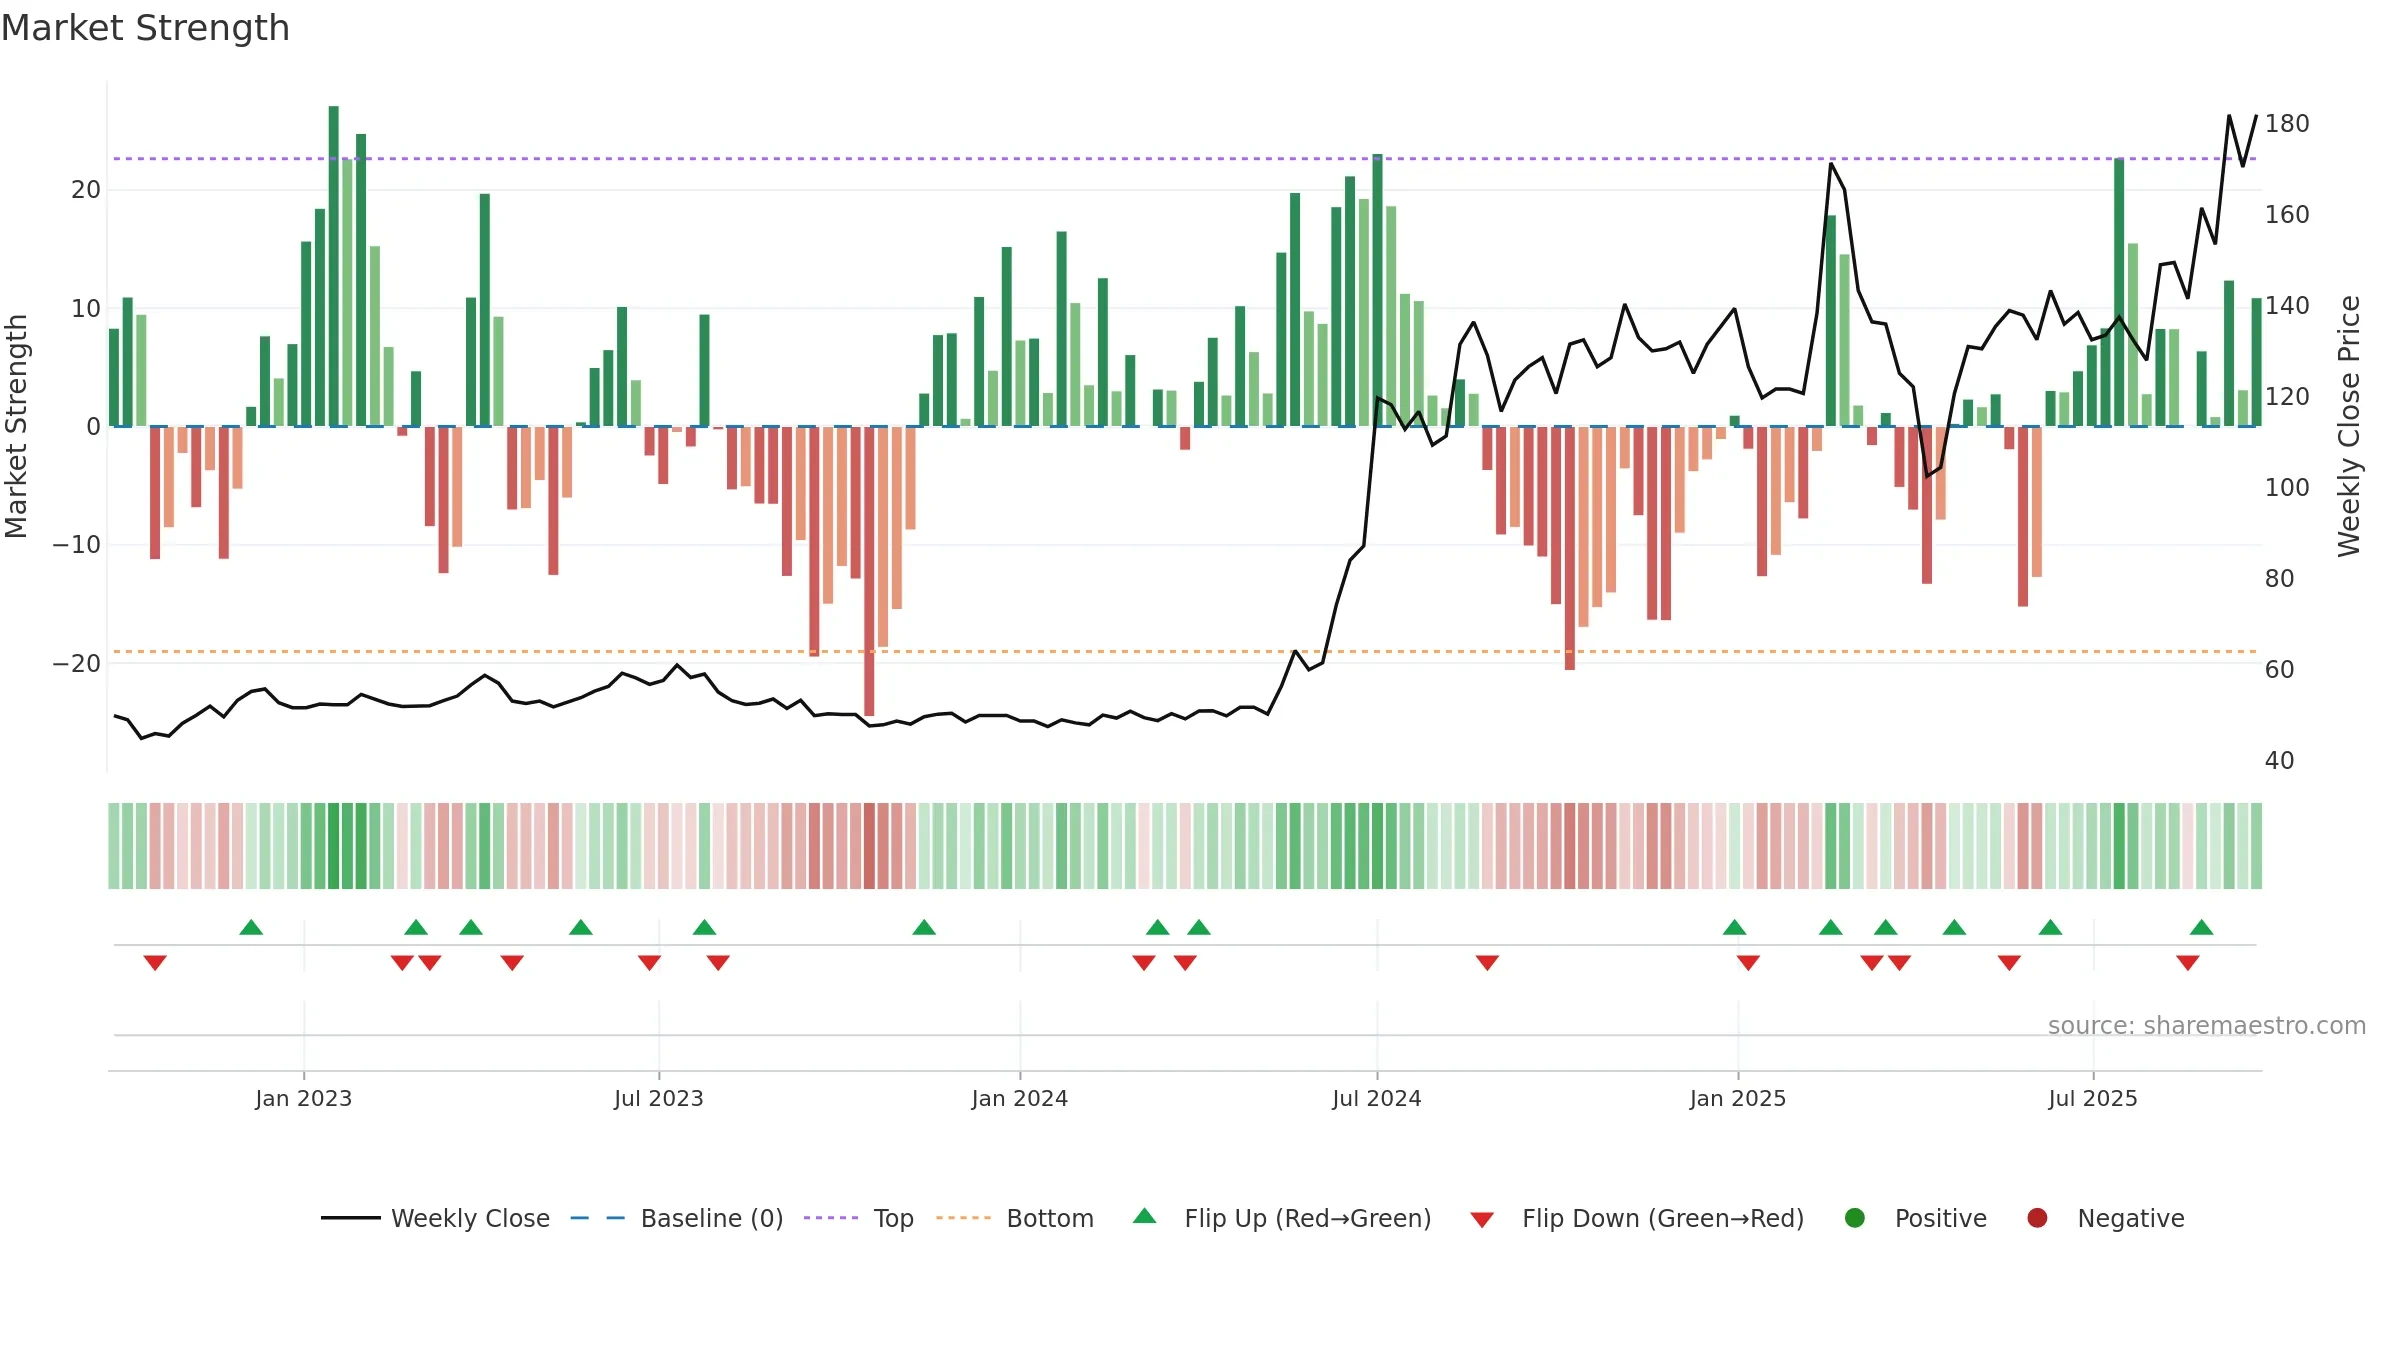Click the tallest green bar above the Top line
Image resolution: width=2400 pixels, height=1350 pixels.
click(334, 266)
